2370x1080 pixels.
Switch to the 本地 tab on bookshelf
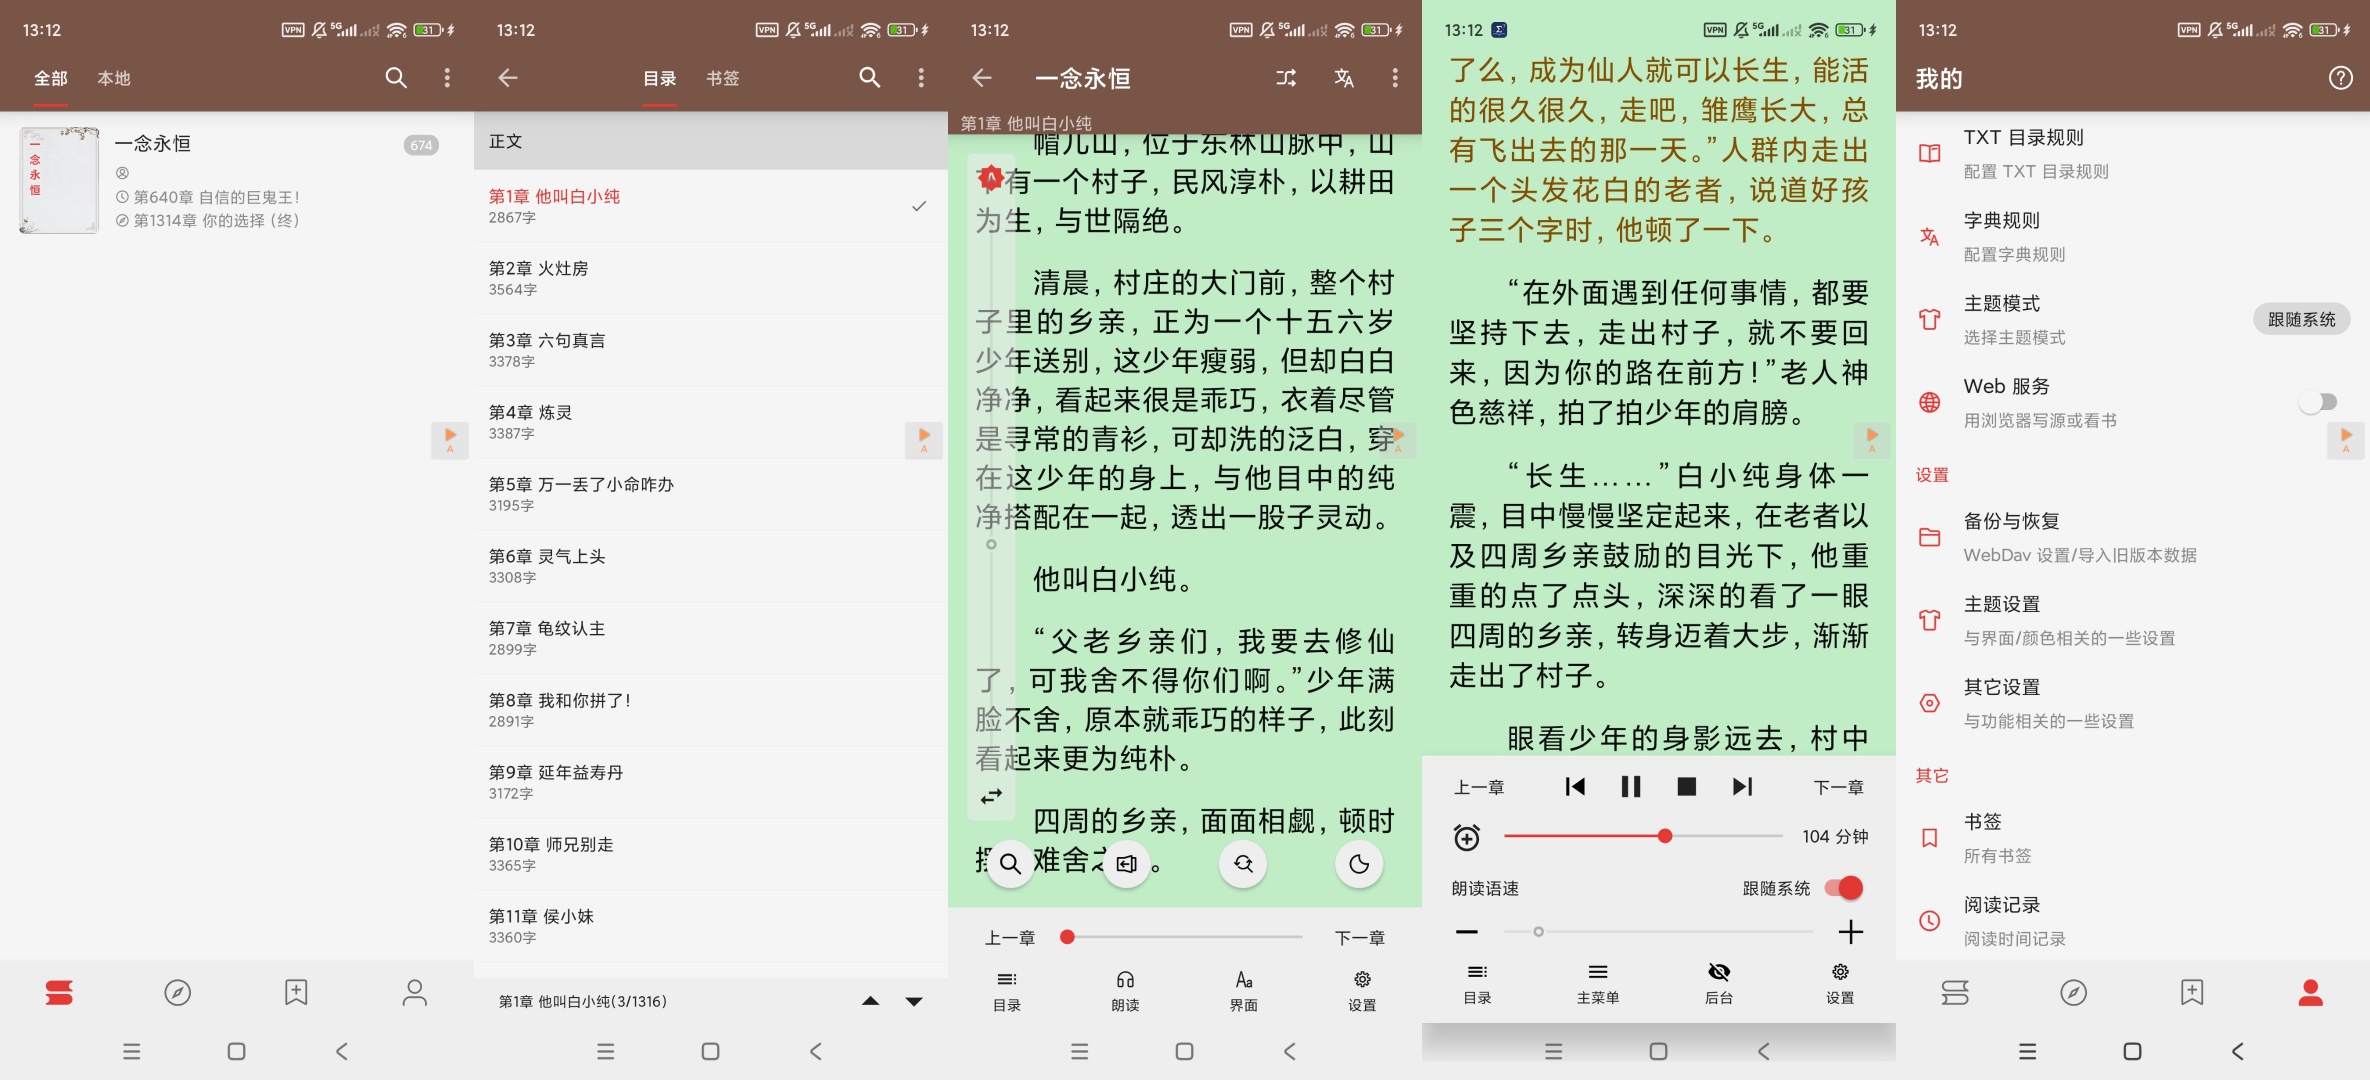115,78
